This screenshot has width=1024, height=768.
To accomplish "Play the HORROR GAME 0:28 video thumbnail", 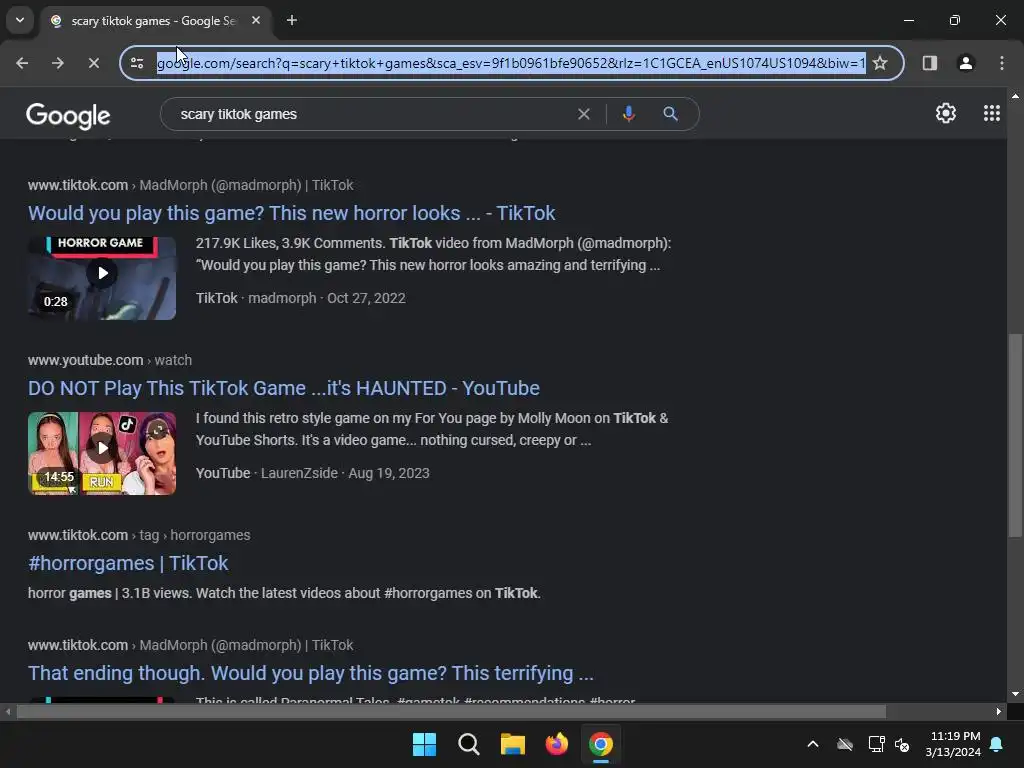I will click(x=102, y=278).
